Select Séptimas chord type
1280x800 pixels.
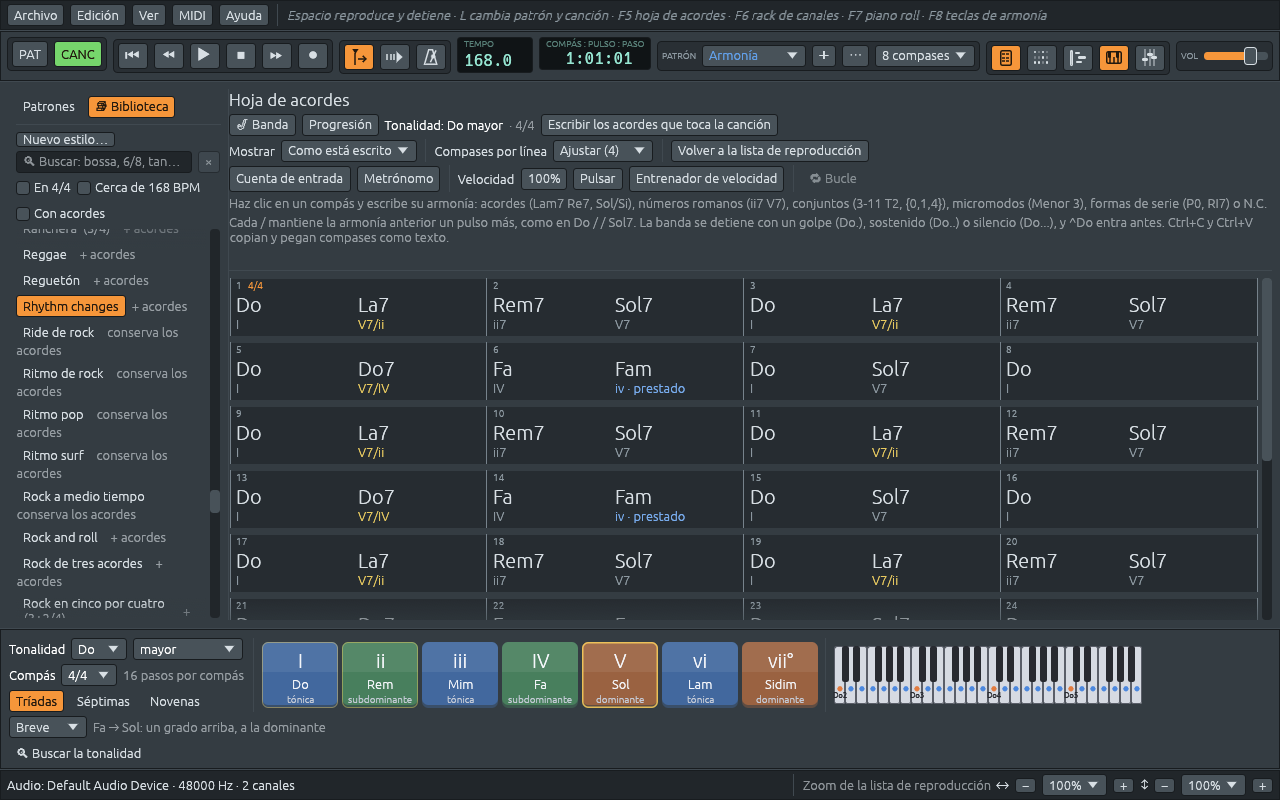point(103,702)
